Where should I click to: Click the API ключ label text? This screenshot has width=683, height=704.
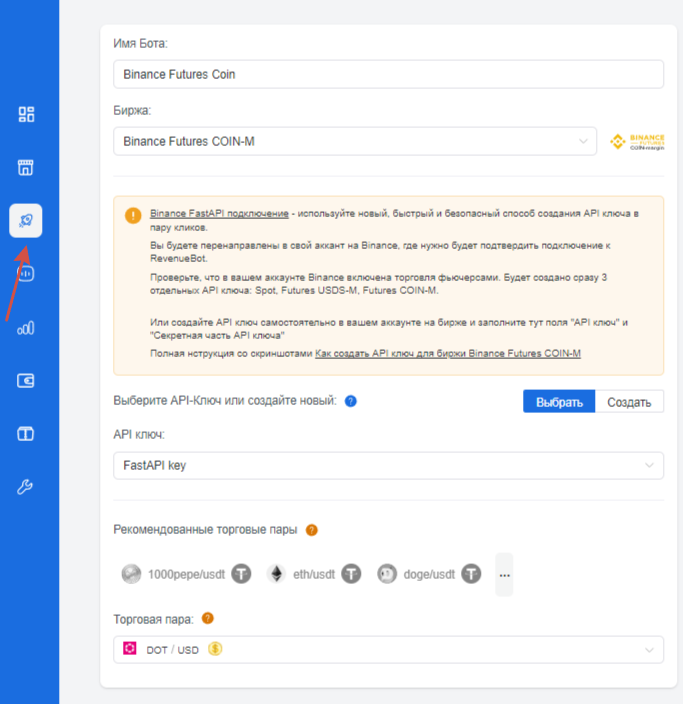139,435
